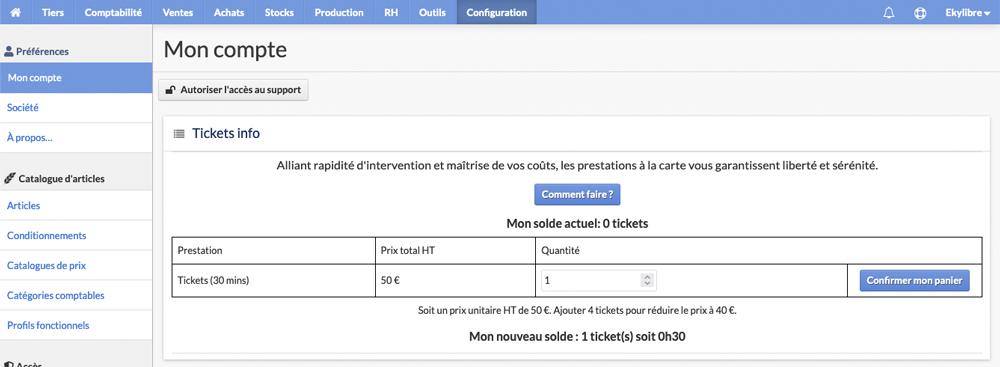Click the 50 € price cell
1000x367 pixels.
455,280
